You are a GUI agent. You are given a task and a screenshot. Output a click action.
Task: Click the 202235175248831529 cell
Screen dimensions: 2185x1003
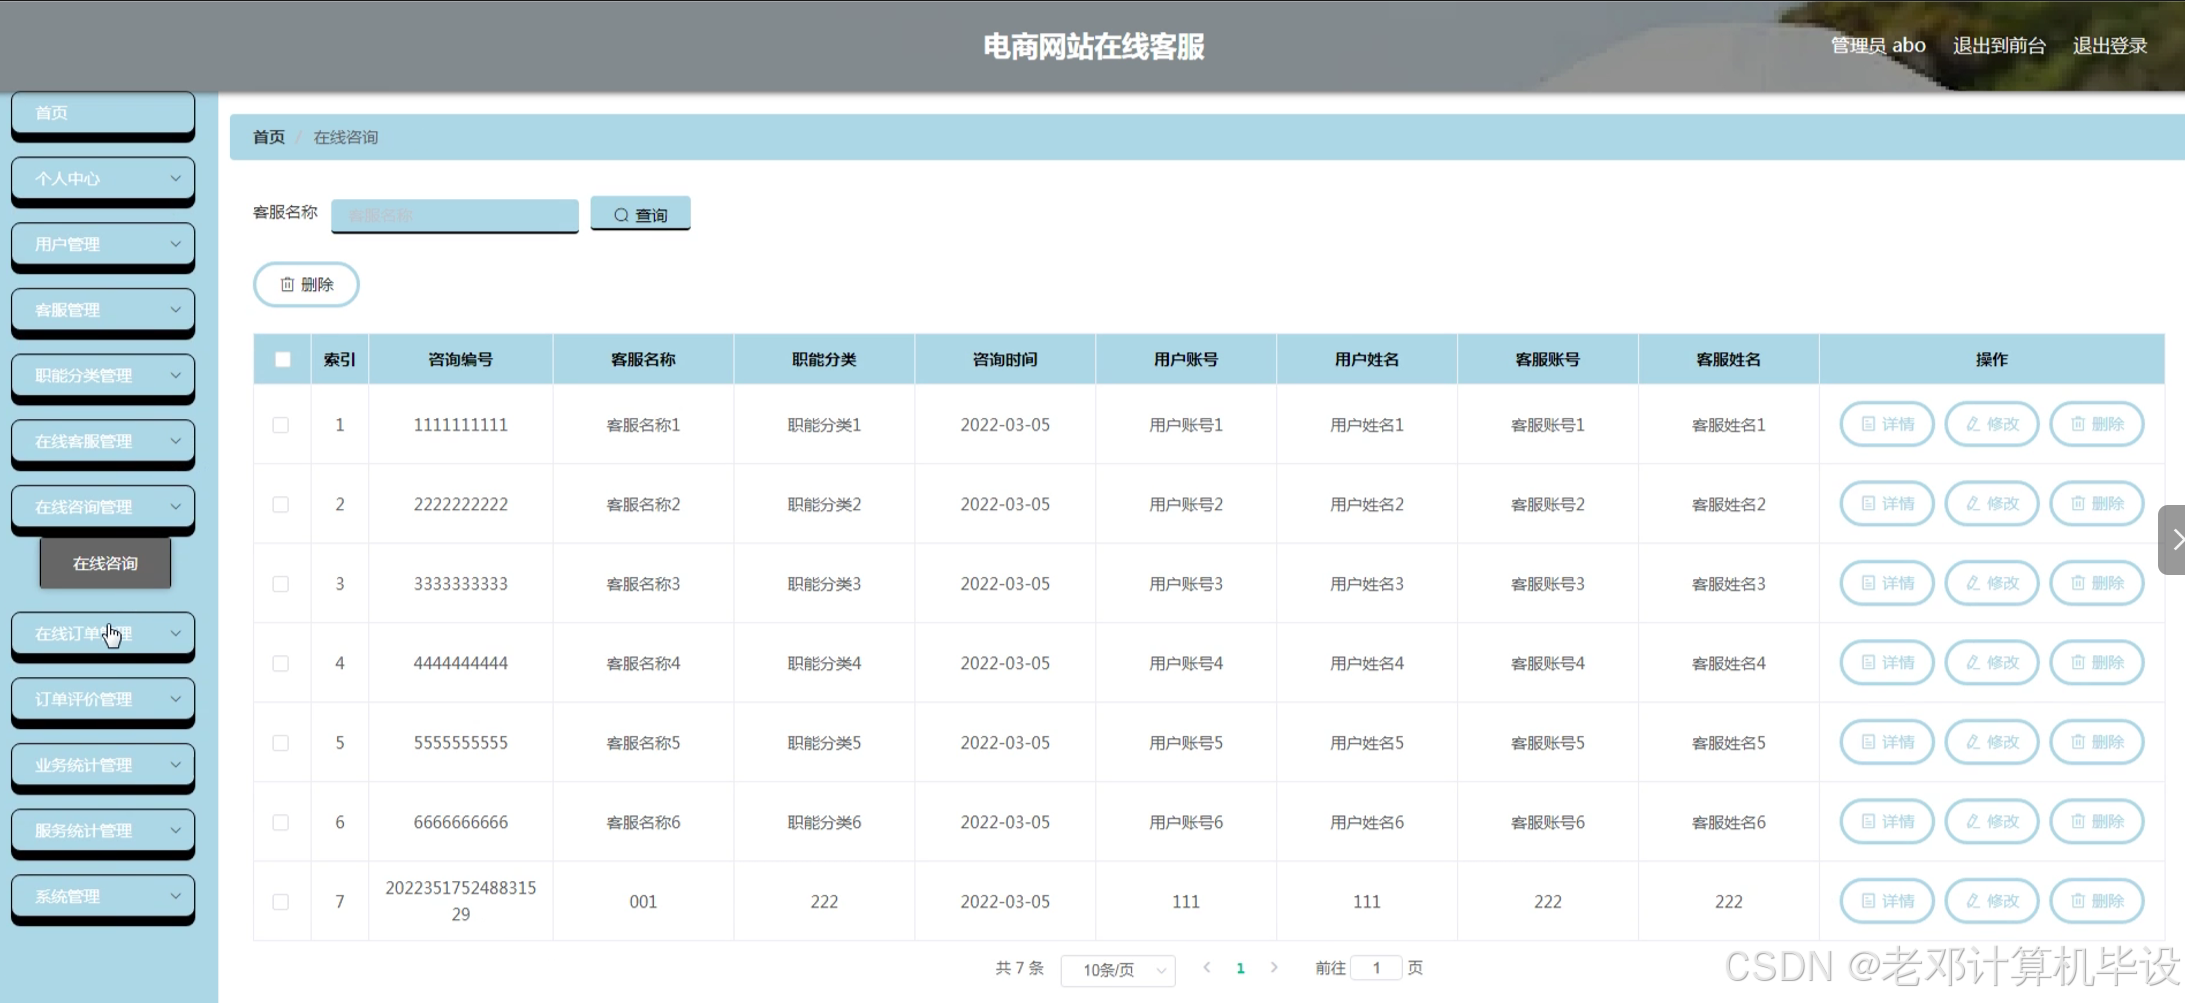point(460,901)
